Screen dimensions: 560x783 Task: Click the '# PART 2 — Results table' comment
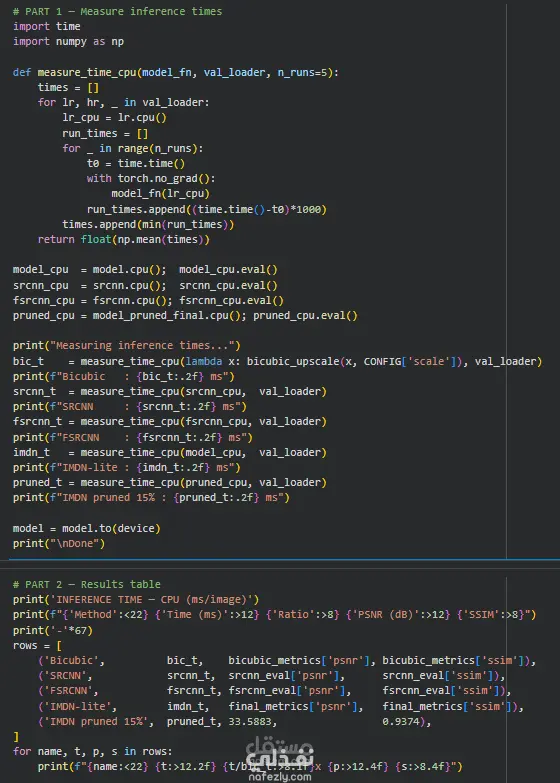point(86,584)
